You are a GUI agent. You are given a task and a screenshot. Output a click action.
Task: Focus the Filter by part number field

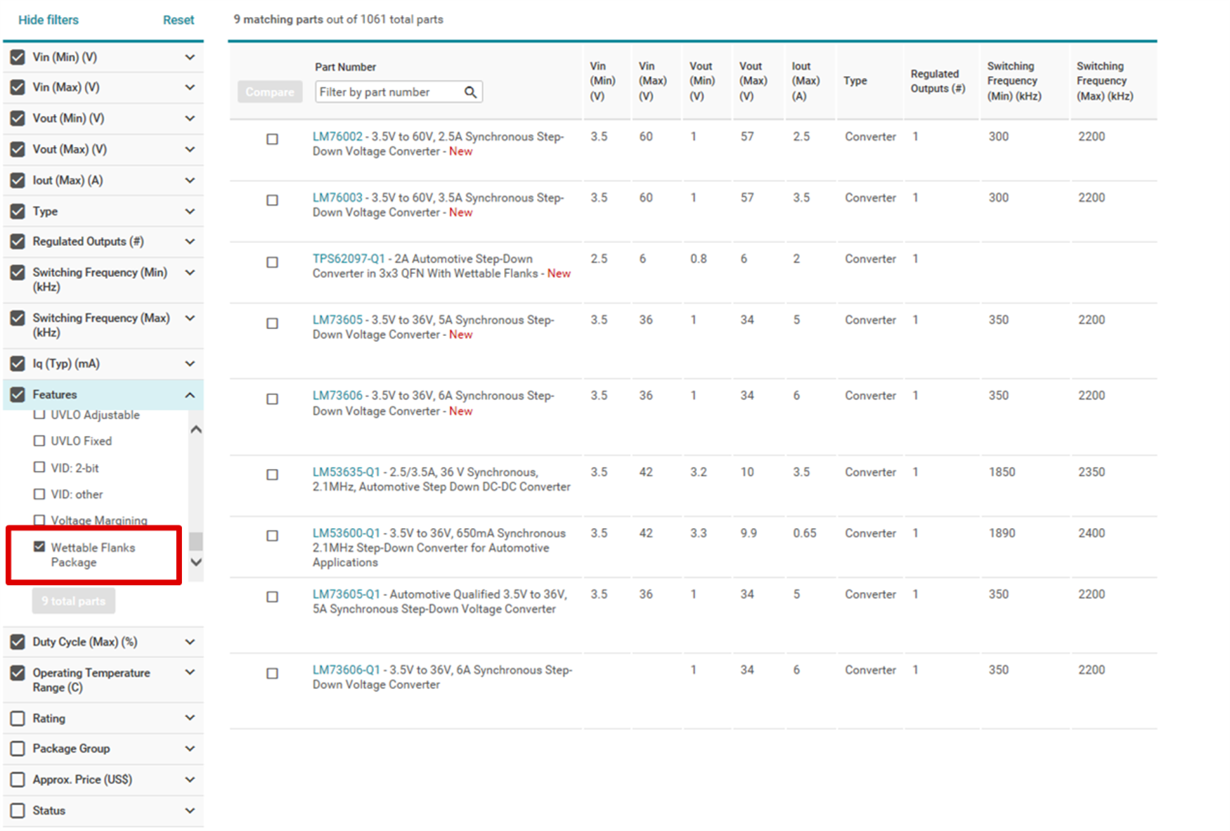coord(390,92)
